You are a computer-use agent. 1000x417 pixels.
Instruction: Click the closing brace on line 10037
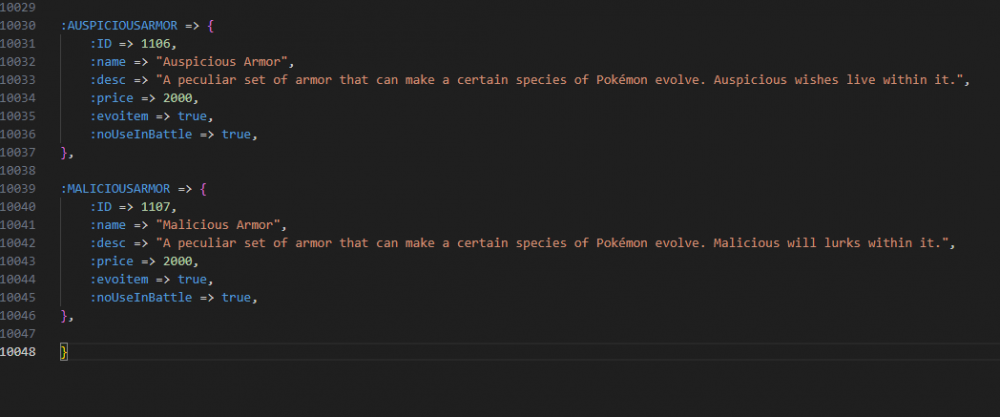(63, 152)
